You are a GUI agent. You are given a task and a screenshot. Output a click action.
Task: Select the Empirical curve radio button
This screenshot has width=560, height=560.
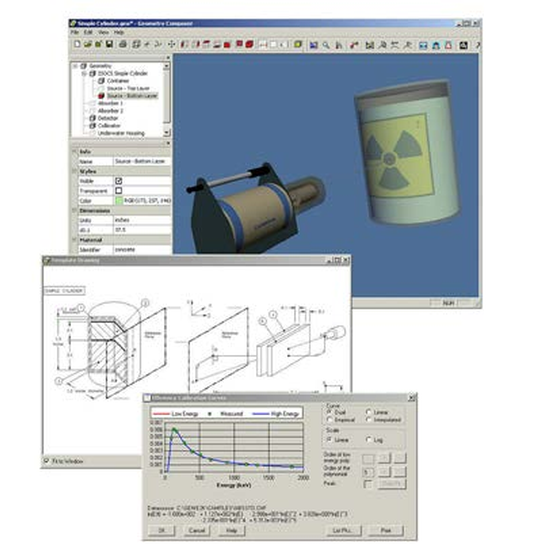coord(329,420)
